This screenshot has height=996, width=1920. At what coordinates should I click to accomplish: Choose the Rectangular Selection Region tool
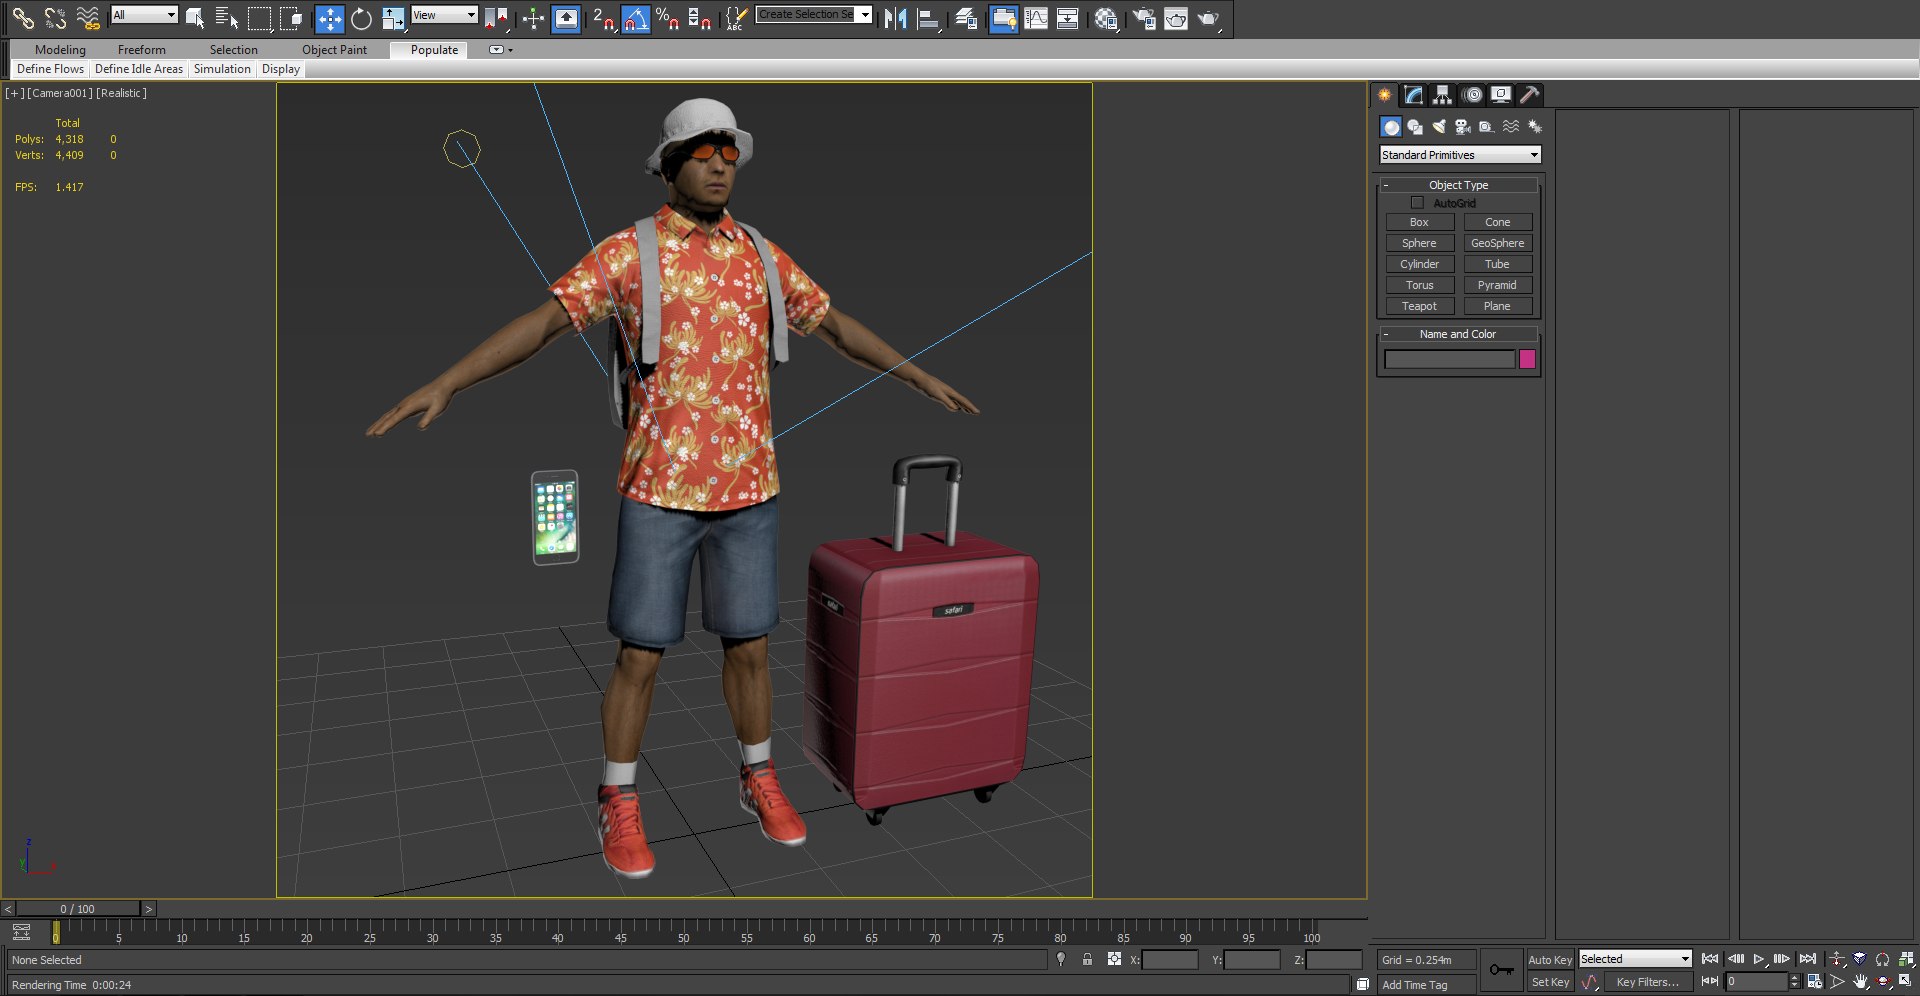(x=259, y=17)
